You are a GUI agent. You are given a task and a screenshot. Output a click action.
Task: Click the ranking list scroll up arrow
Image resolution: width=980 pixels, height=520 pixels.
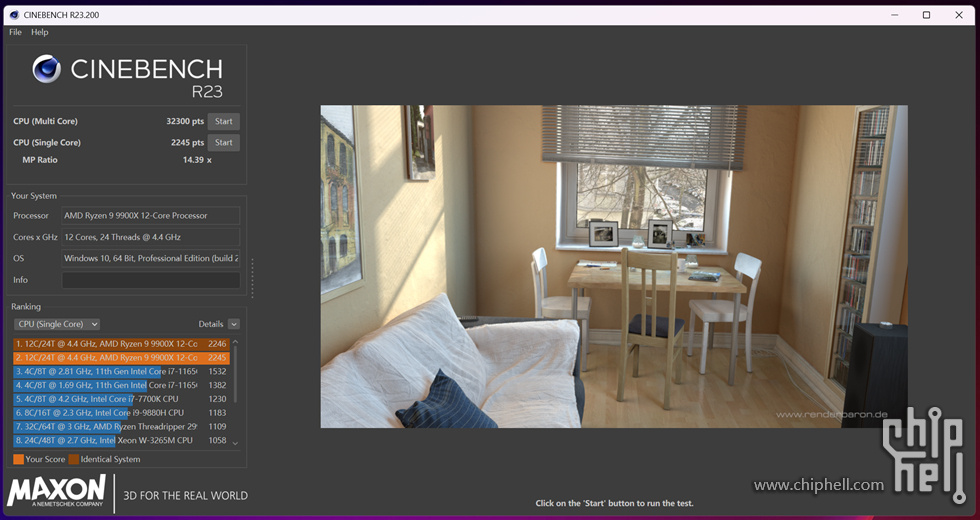point(236,342)
